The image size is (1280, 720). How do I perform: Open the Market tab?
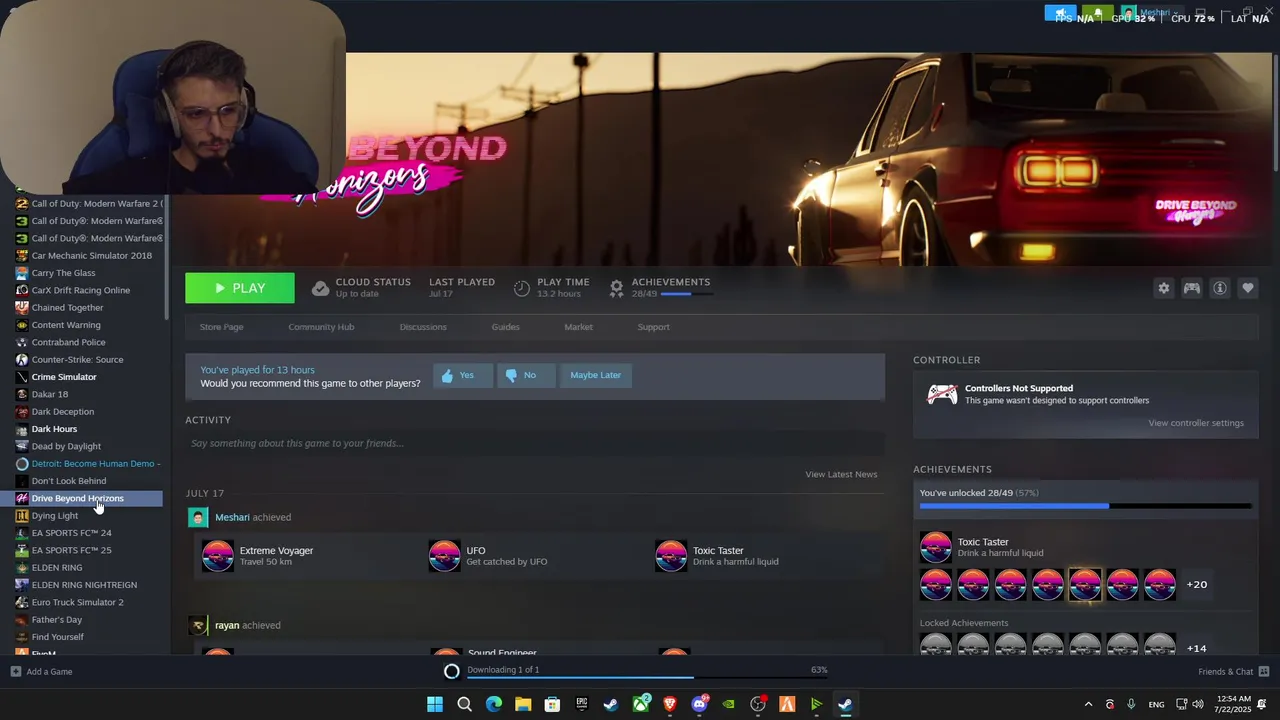point(578,327)
